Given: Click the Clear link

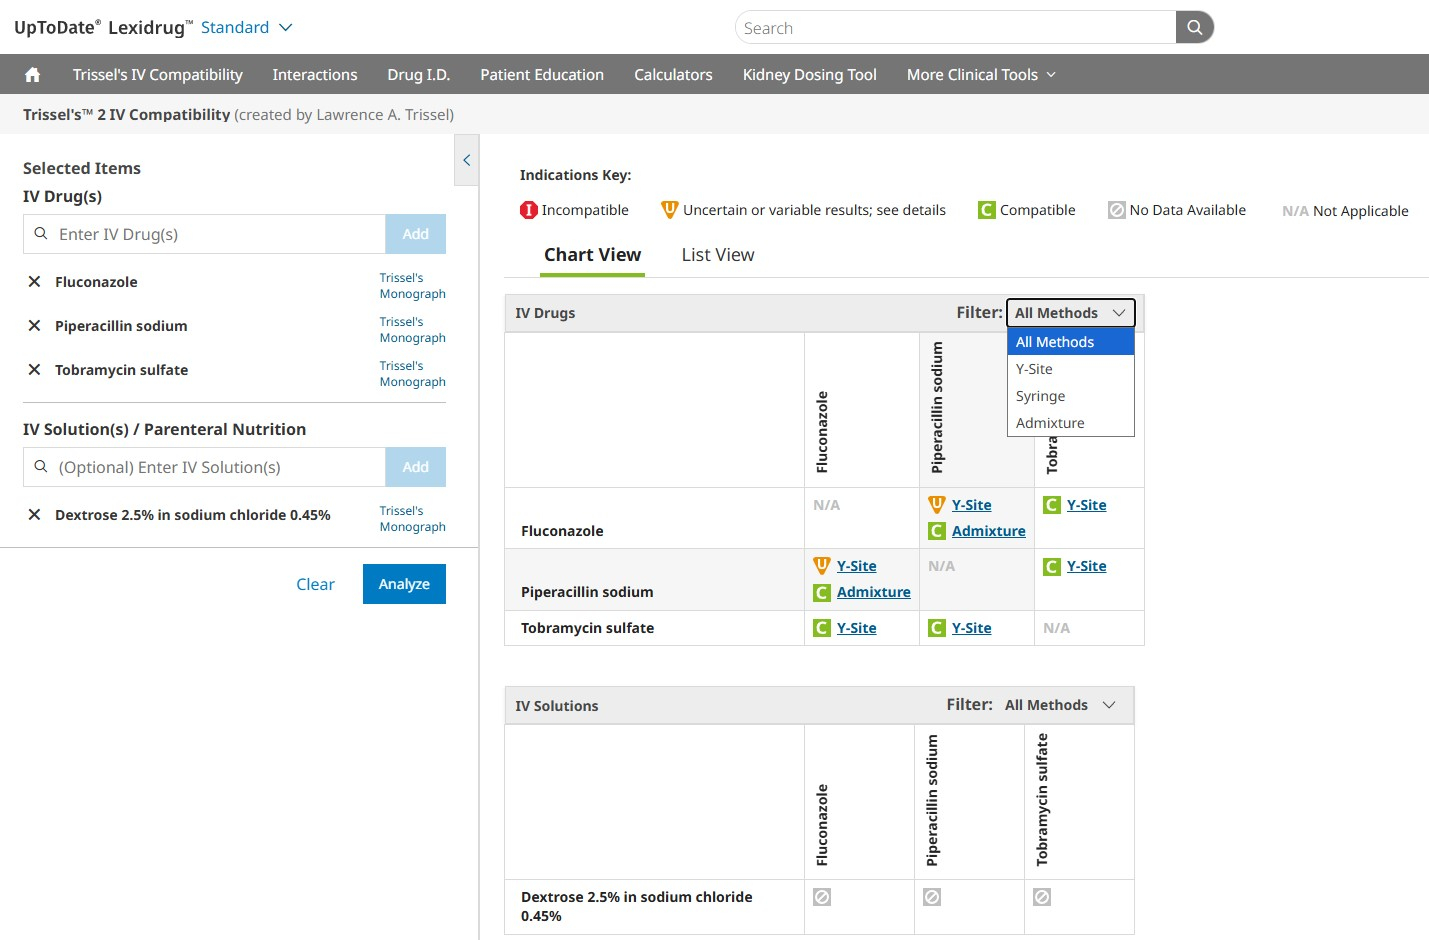Looking at the screenshot, I should (315, 584).
